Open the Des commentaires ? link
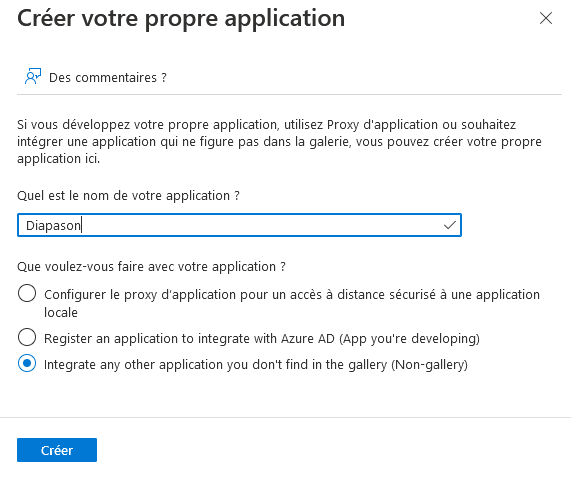Image resolution: width=571 pixels, height=480 pixels. pyautogui.click(x=107, y=78)
